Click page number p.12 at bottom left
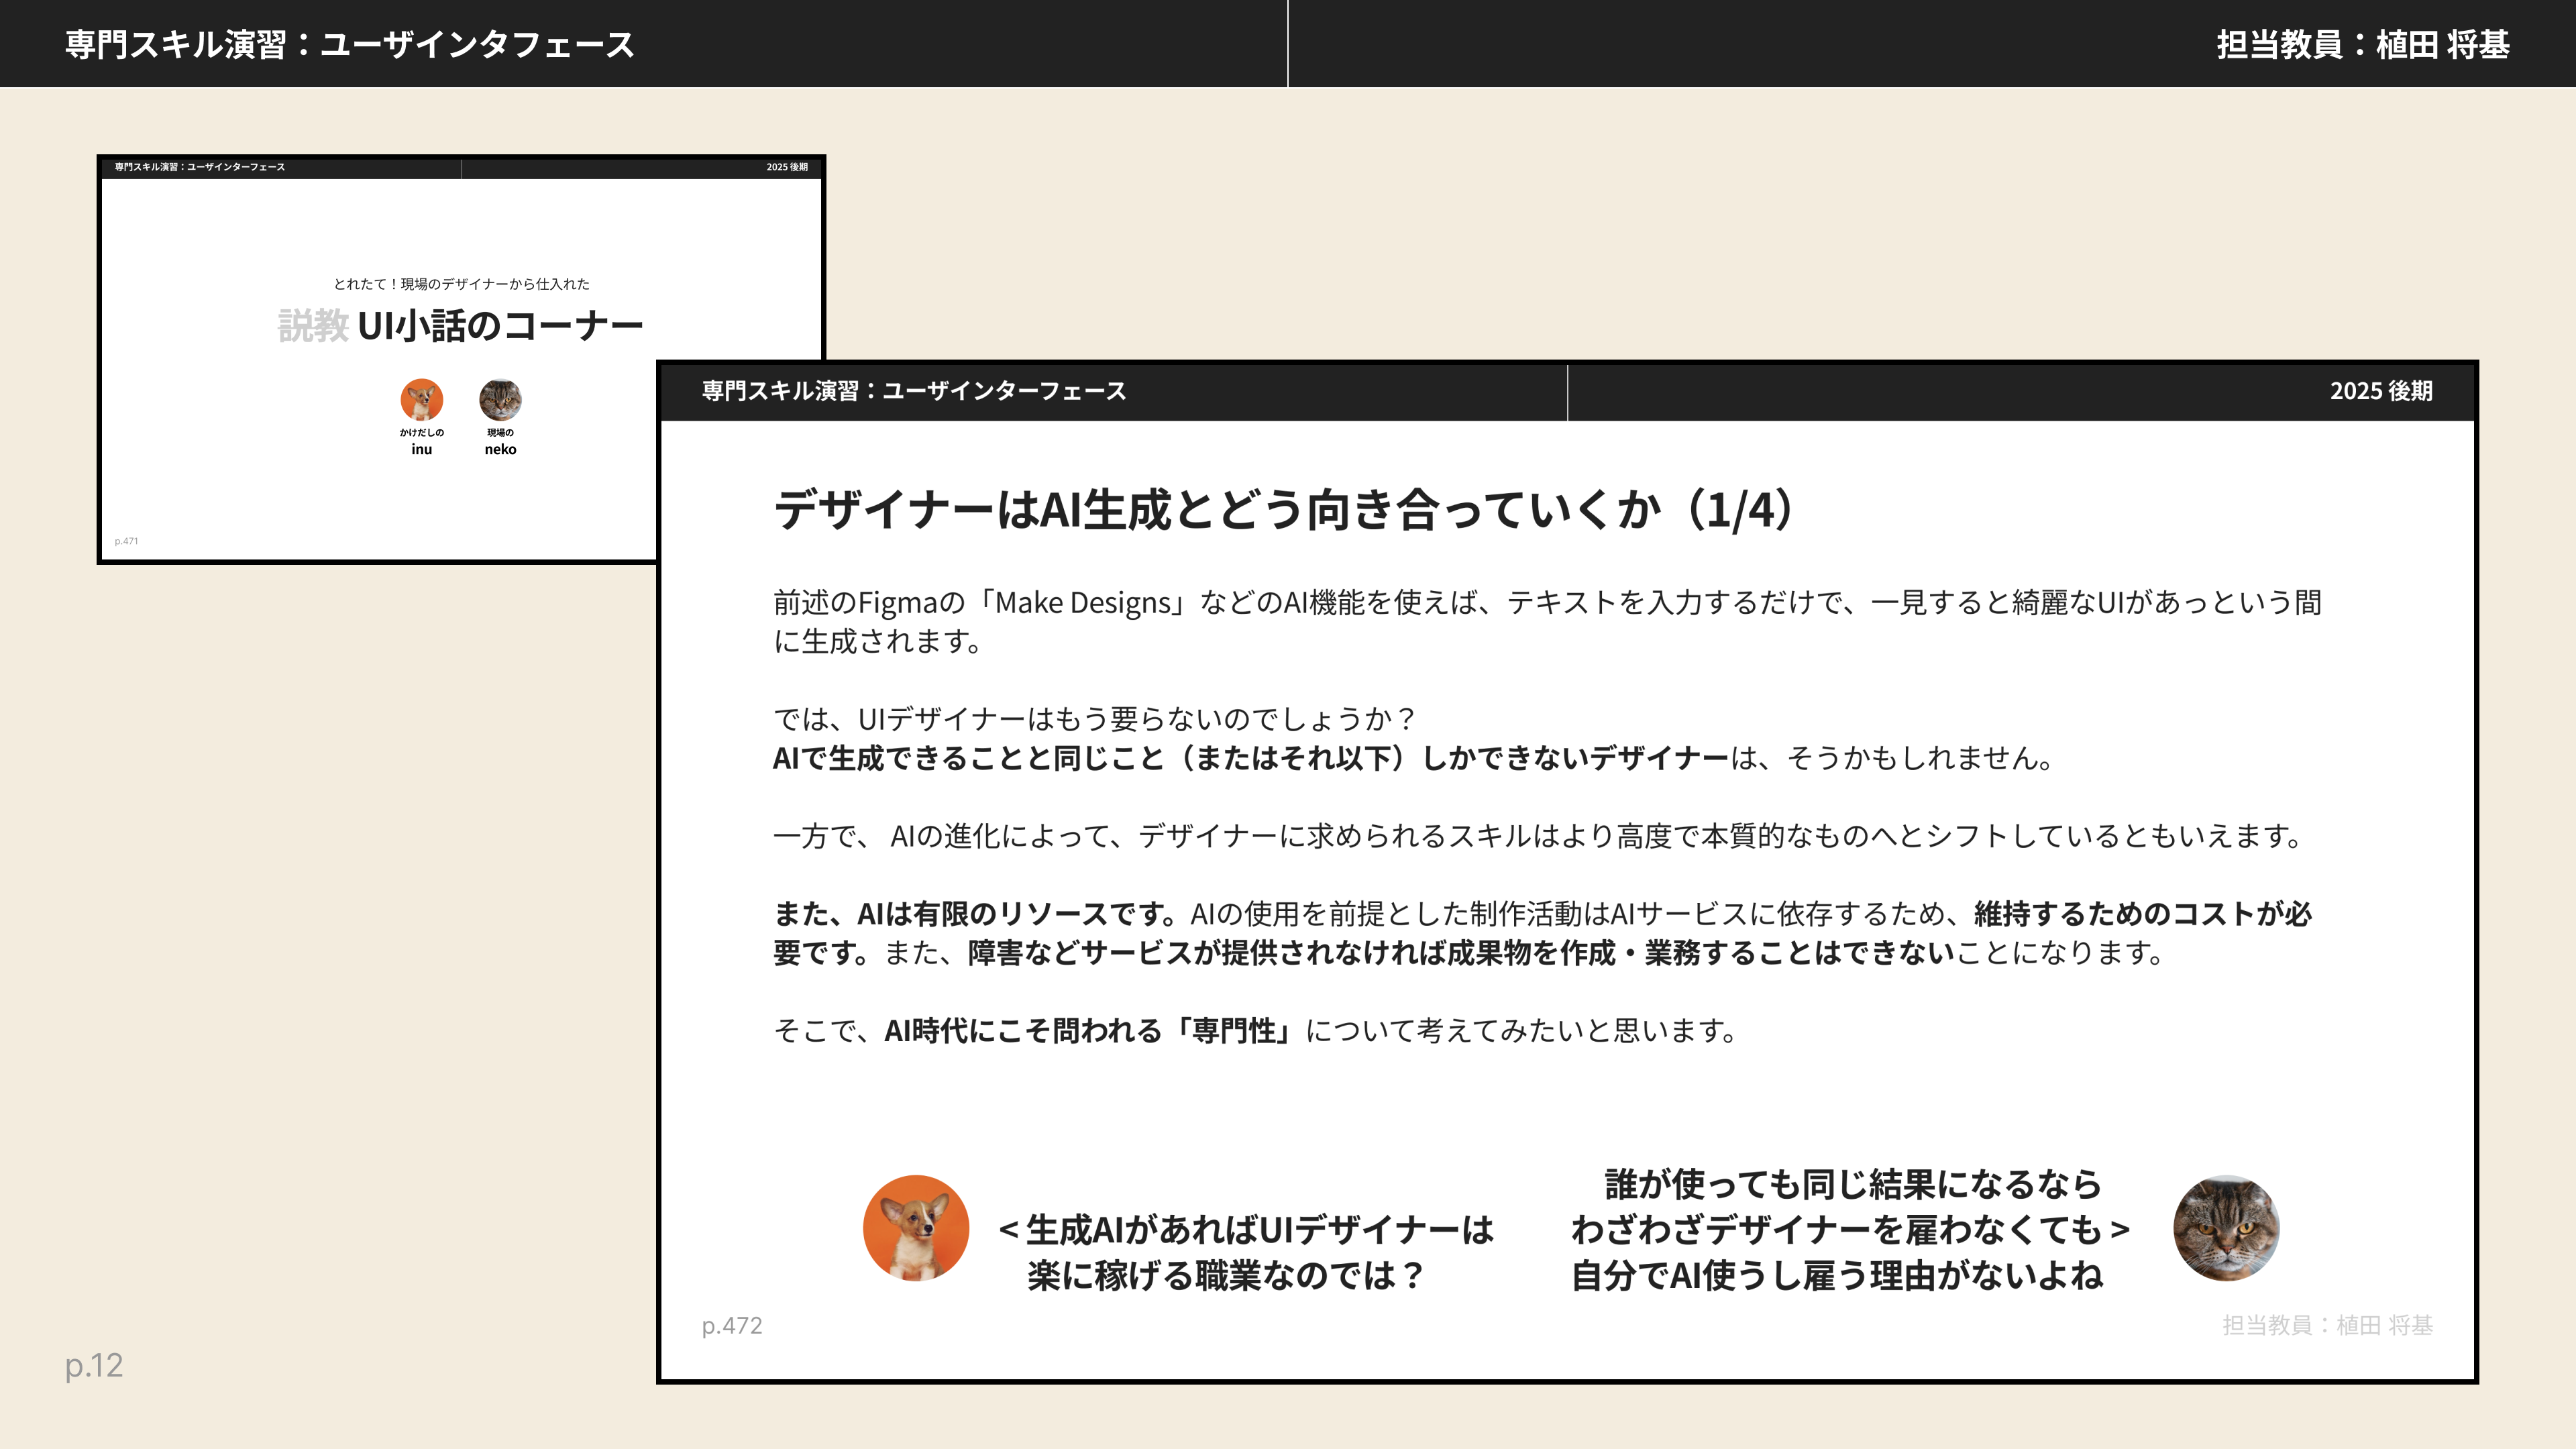Viewport: 2576px width, 1449px height. [x=94, y=1365]
